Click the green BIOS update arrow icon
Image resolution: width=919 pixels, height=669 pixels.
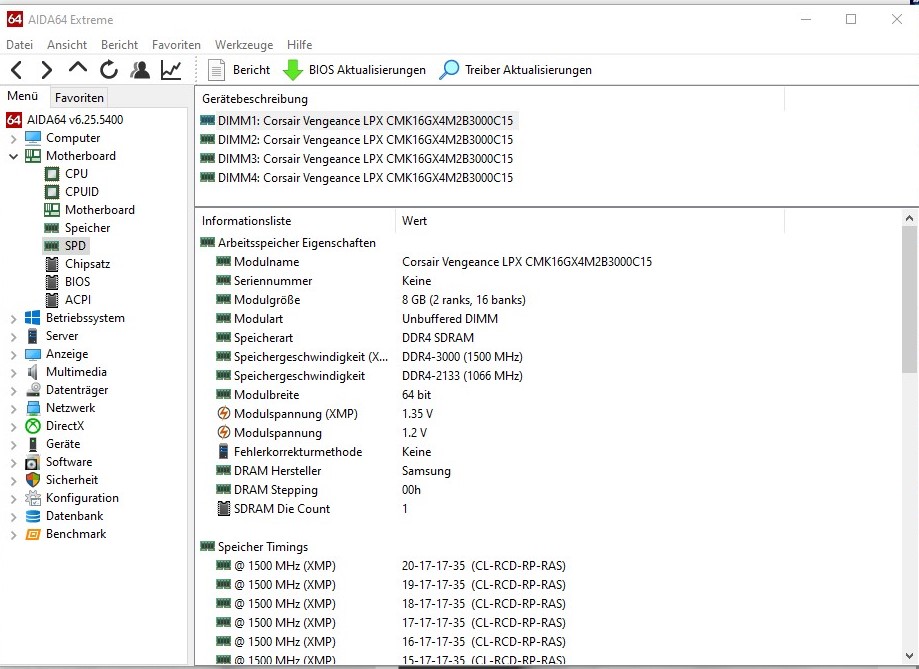(292, 70)
